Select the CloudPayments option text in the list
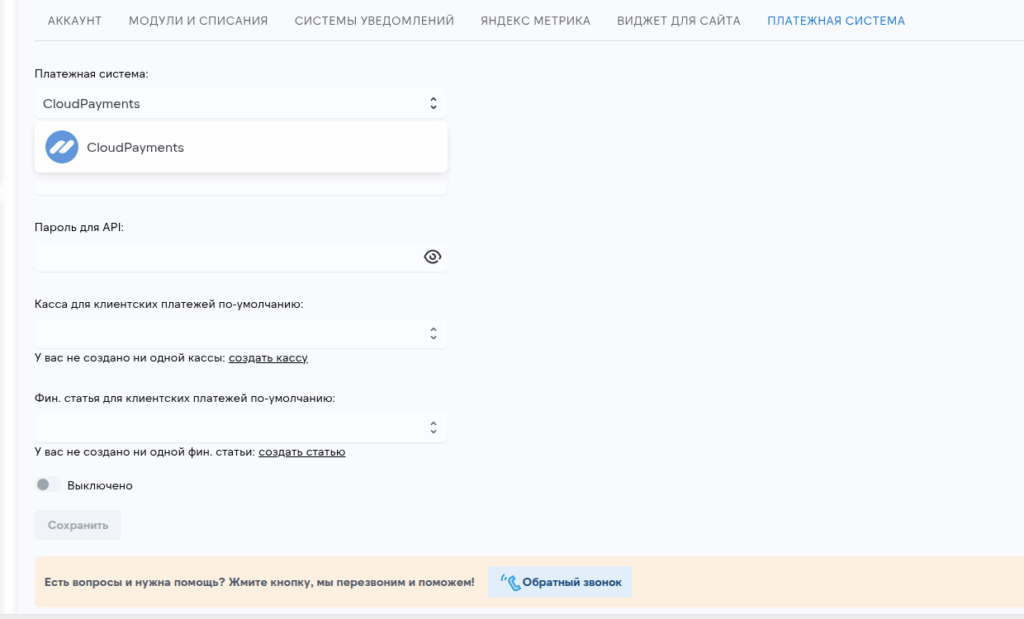This screenshot has width=1024, height=619. pos(135,147)
